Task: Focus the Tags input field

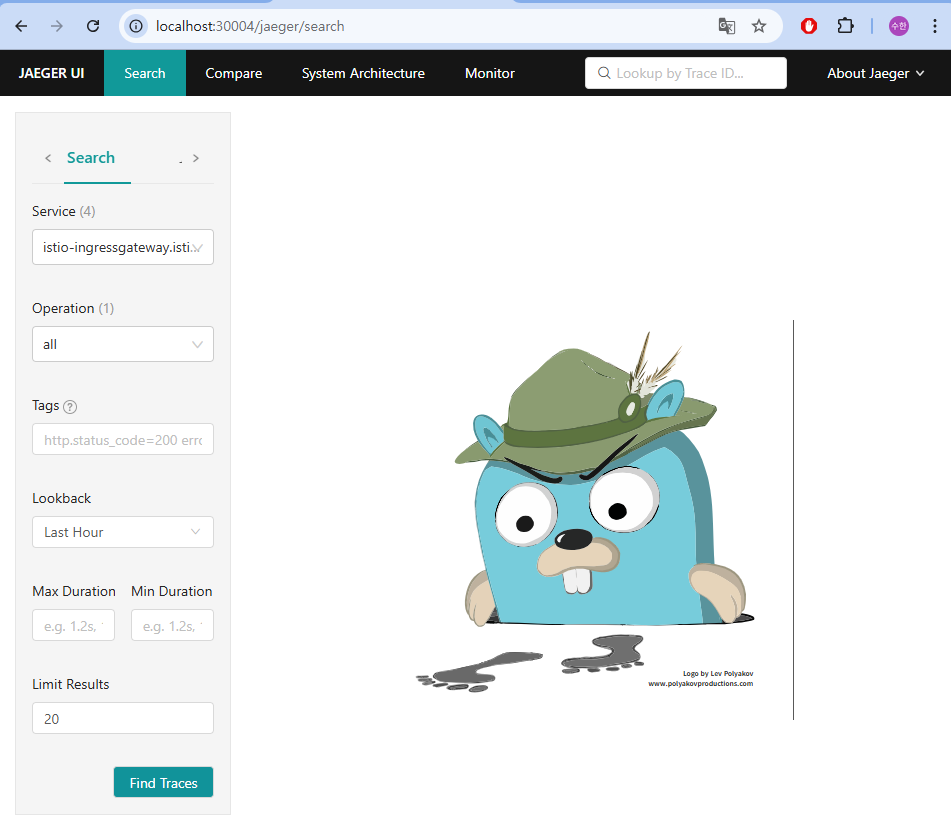Action: click(123, 439)
